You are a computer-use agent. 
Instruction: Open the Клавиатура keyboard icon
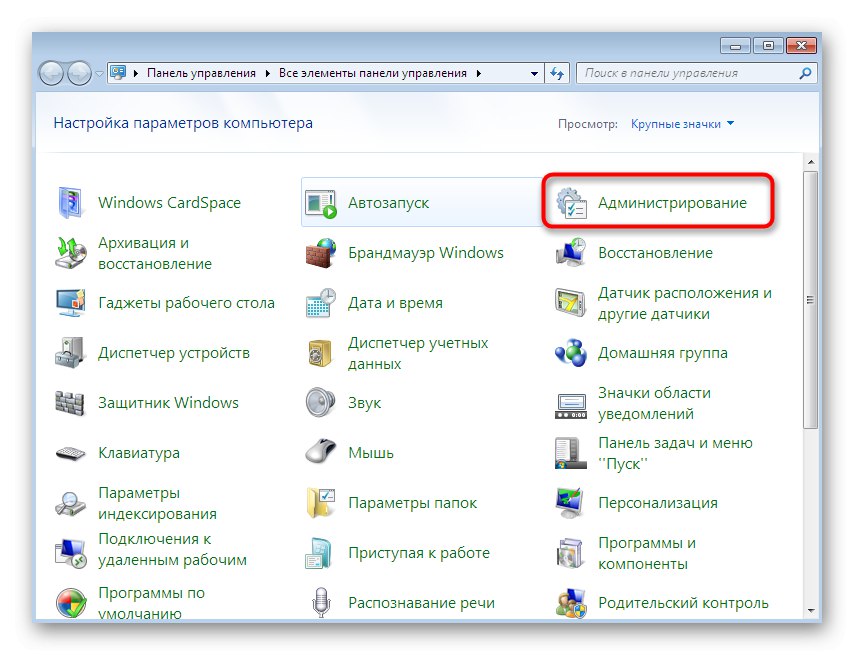[x=71, y=453]
